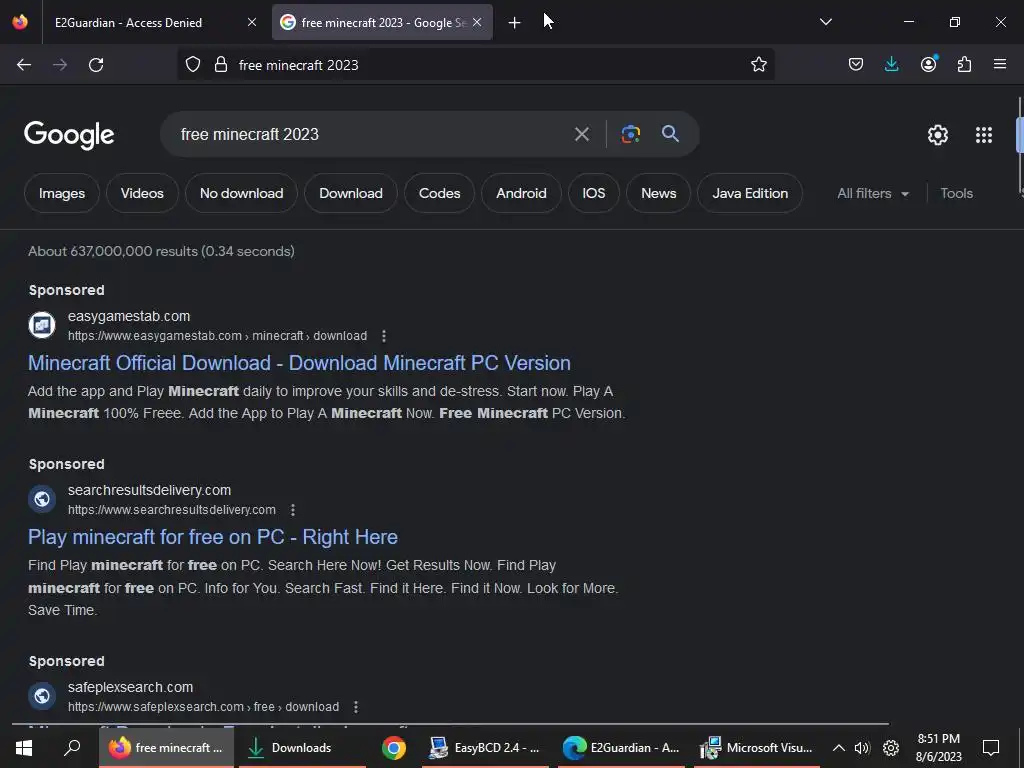
Task: Open the volume control tray icon
Action: pyautogui.click(x=862, y=748)
